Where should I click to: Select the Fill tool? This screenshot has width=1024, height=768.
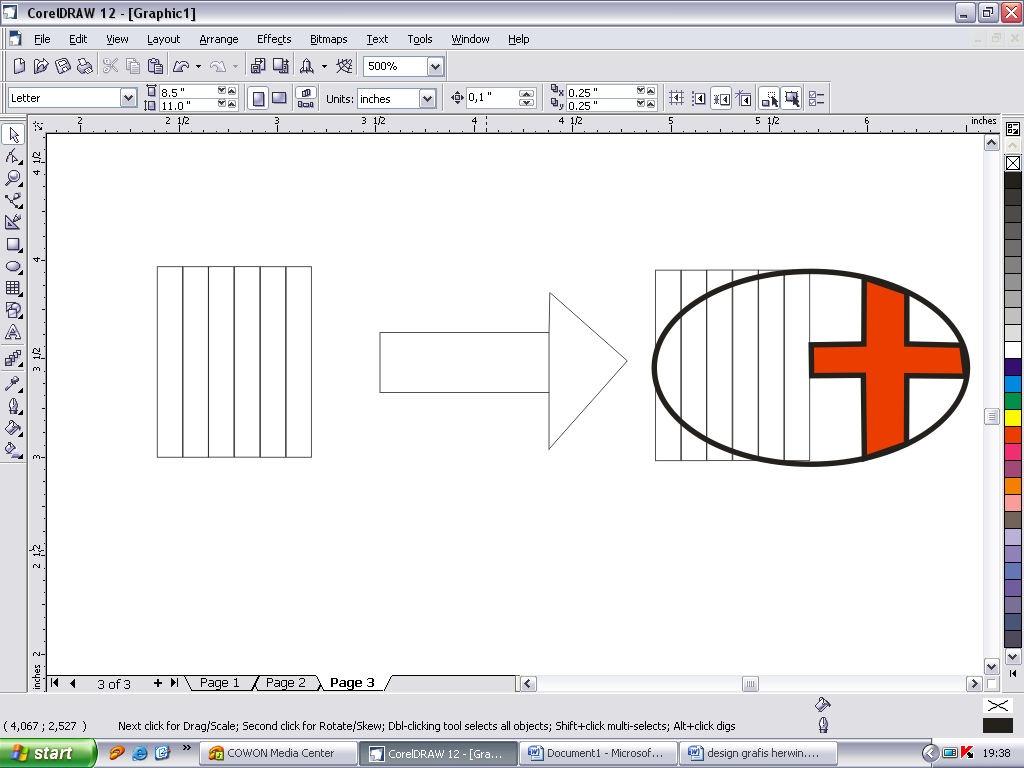[13, 428]
